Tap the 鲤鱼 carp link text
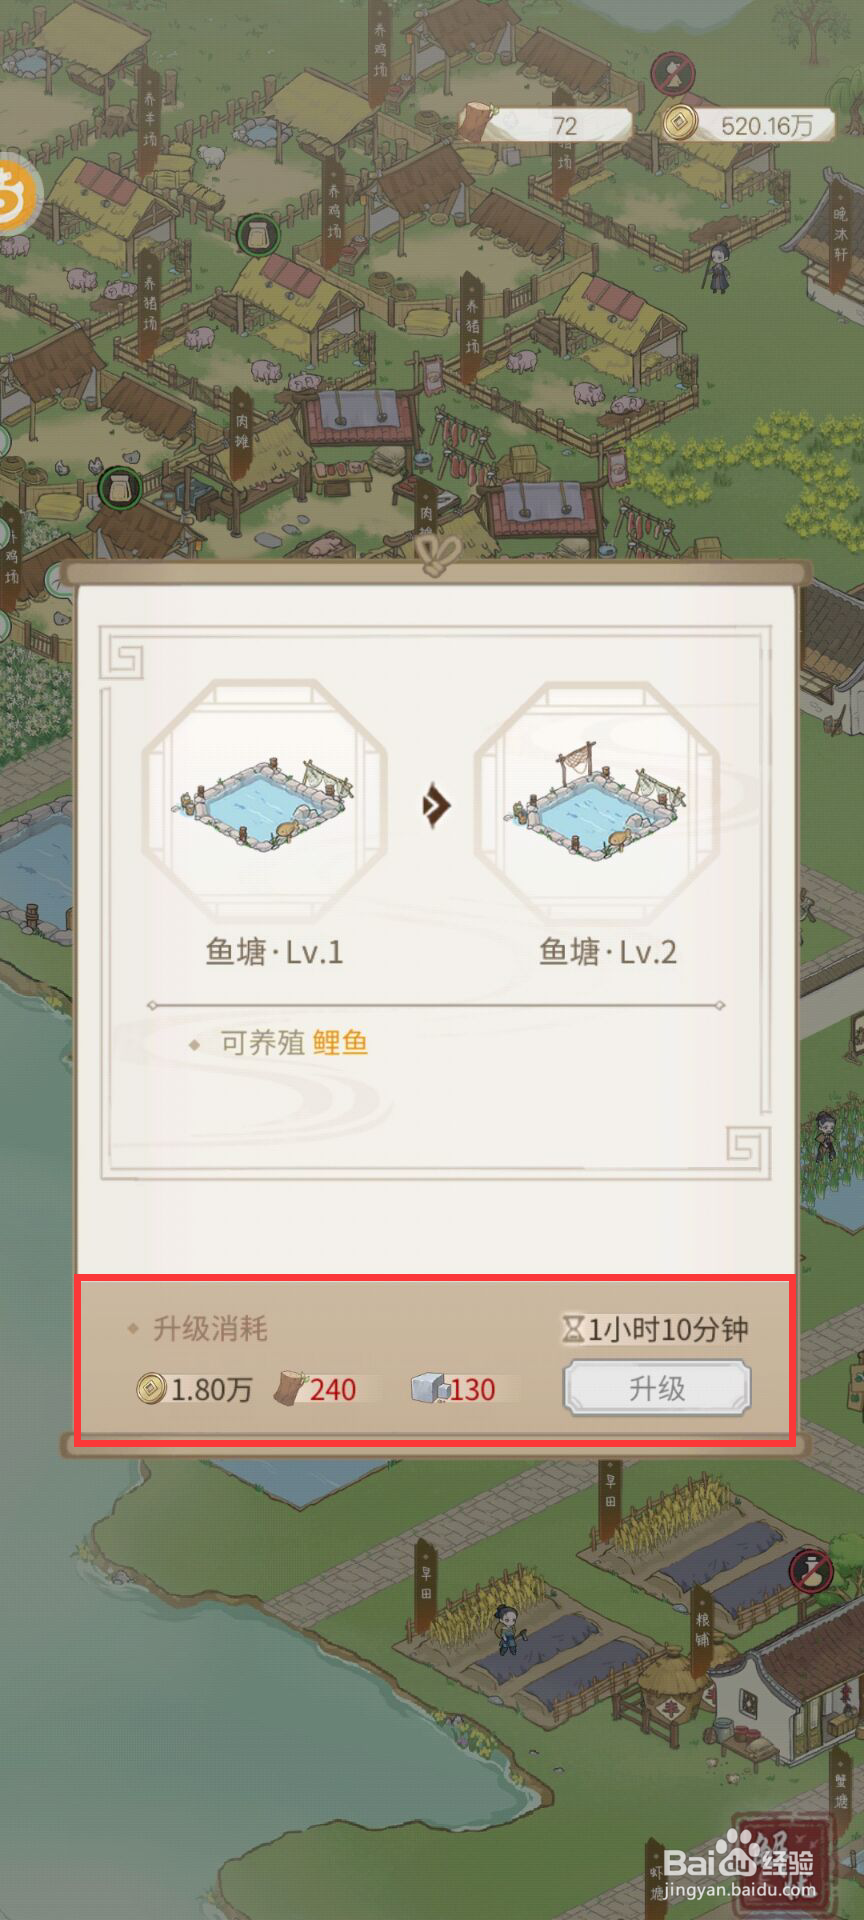 [340, 1043]
